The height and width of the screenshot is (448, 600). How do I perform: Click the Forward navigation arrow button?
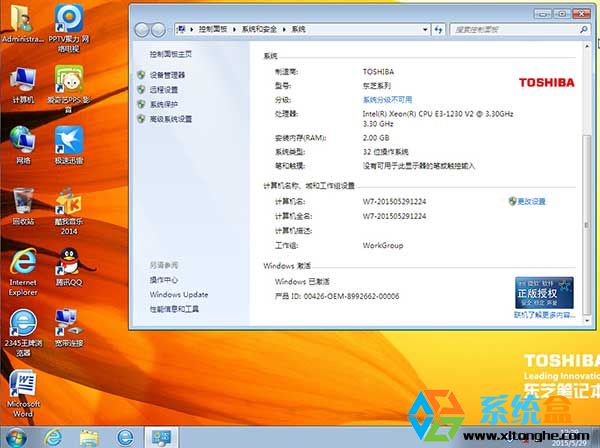(x=158, y=30)
